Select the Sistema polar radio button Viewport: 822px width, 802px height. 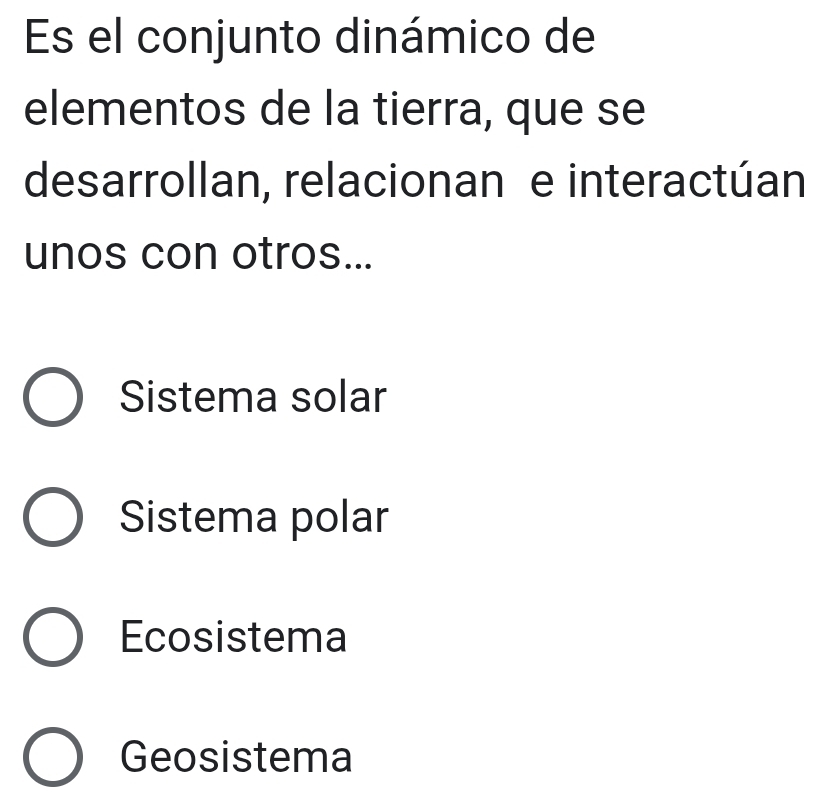click(52, 518)
